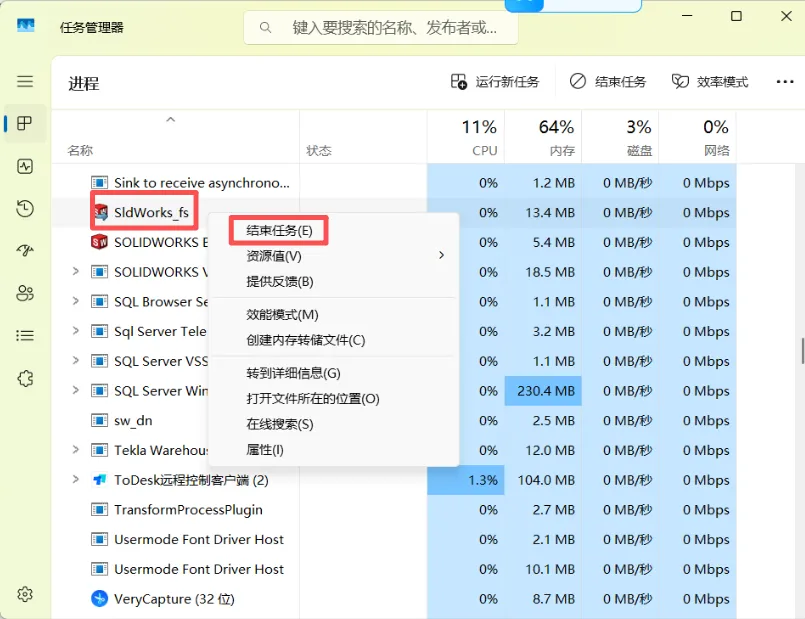Select Usermode Font Driver Host 2.1 MB row

point(394,539)
